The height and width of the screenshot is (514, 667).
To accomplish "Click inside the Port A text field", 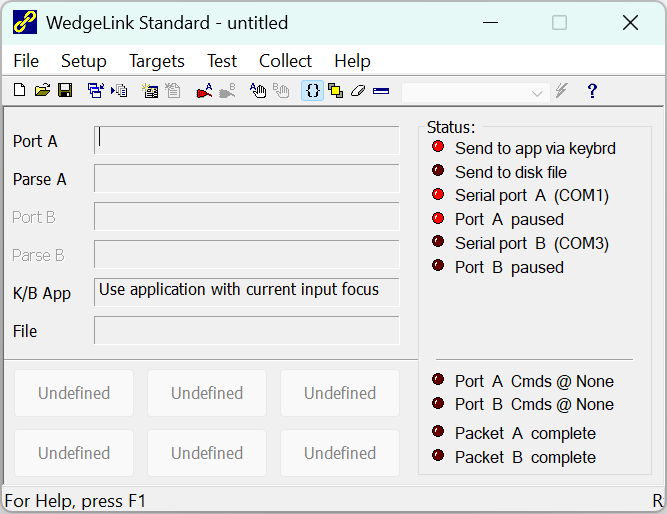I will tap(247, 140).
